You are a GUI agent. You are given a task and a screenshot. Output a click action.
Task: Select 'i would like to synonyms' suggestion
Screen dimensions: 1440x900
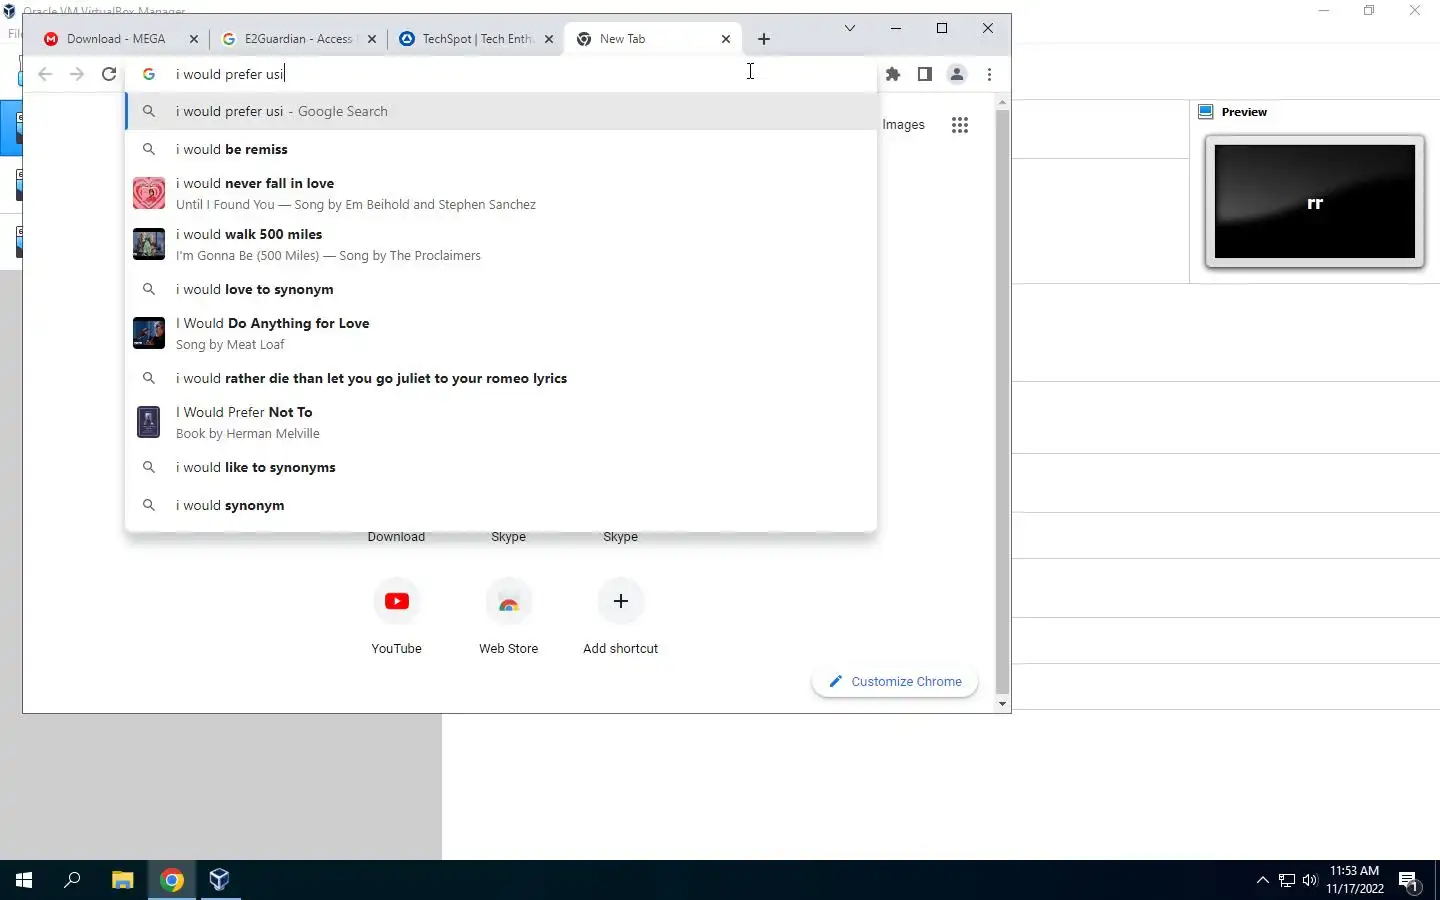501,467
